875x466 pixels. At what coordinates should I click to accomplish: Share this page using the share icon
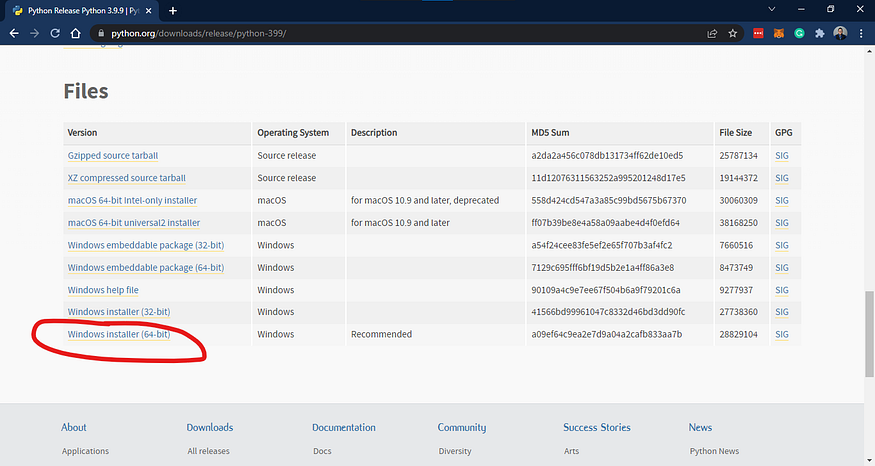click(712, 33)
